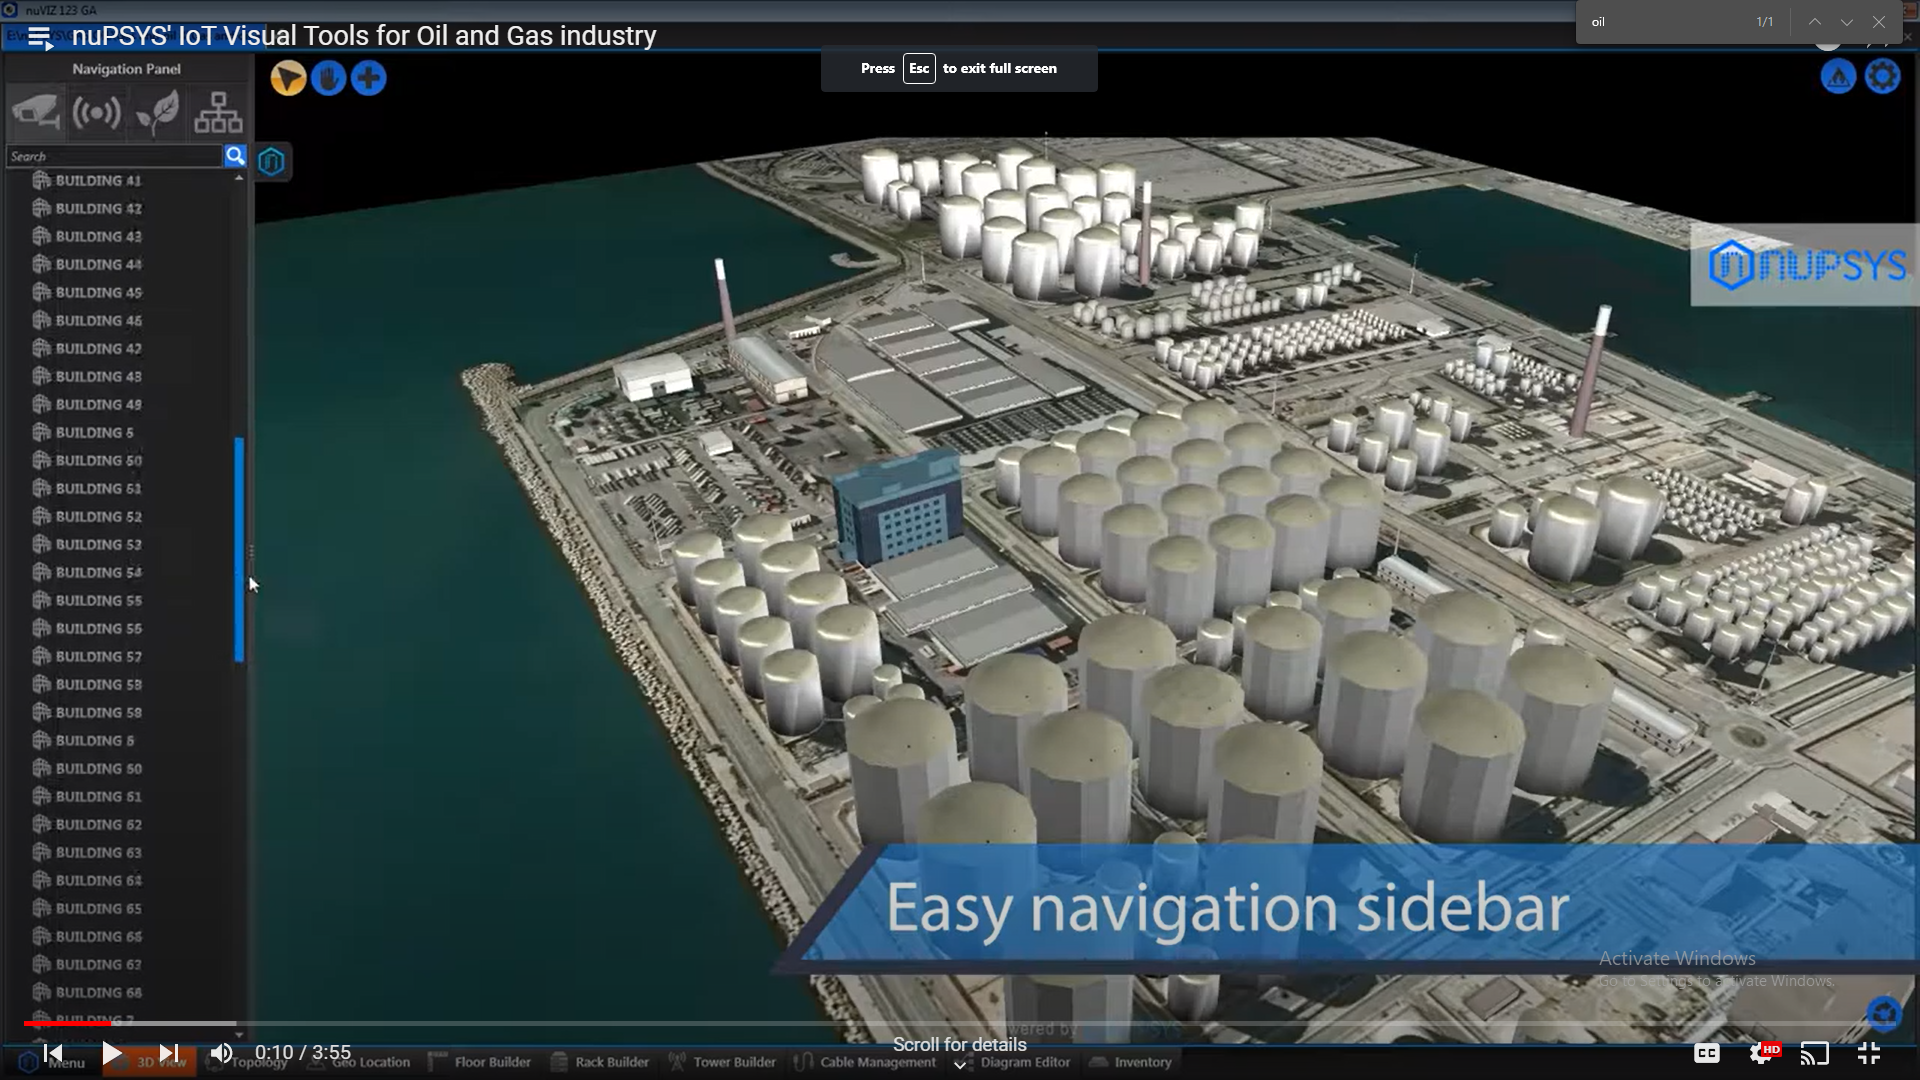This screenshot has width=1920, height=1080.
Task: Open the wireless sensor category icon
Action: coord(96,112)
